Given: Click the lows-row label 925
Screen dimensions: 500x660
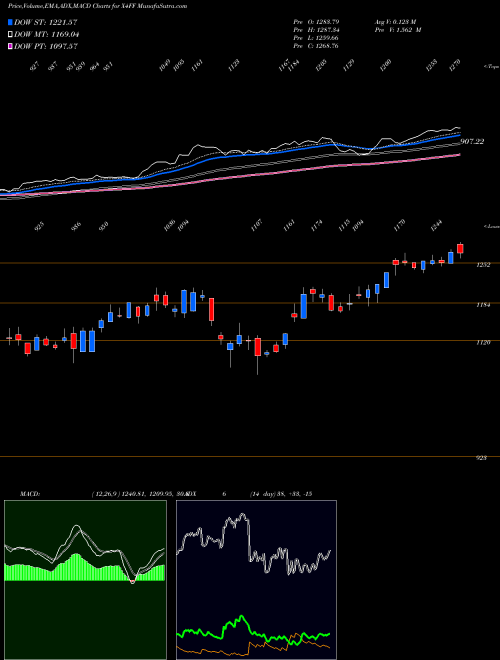Looking at the screenshot, I should coord(39,226).
